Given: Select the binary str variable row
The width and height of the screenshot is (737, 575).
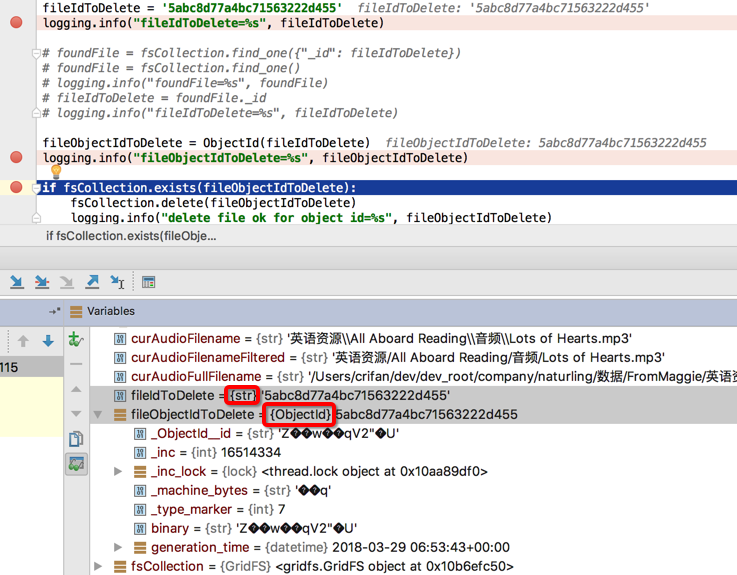Looking at the screenshot, I should 413,528.
